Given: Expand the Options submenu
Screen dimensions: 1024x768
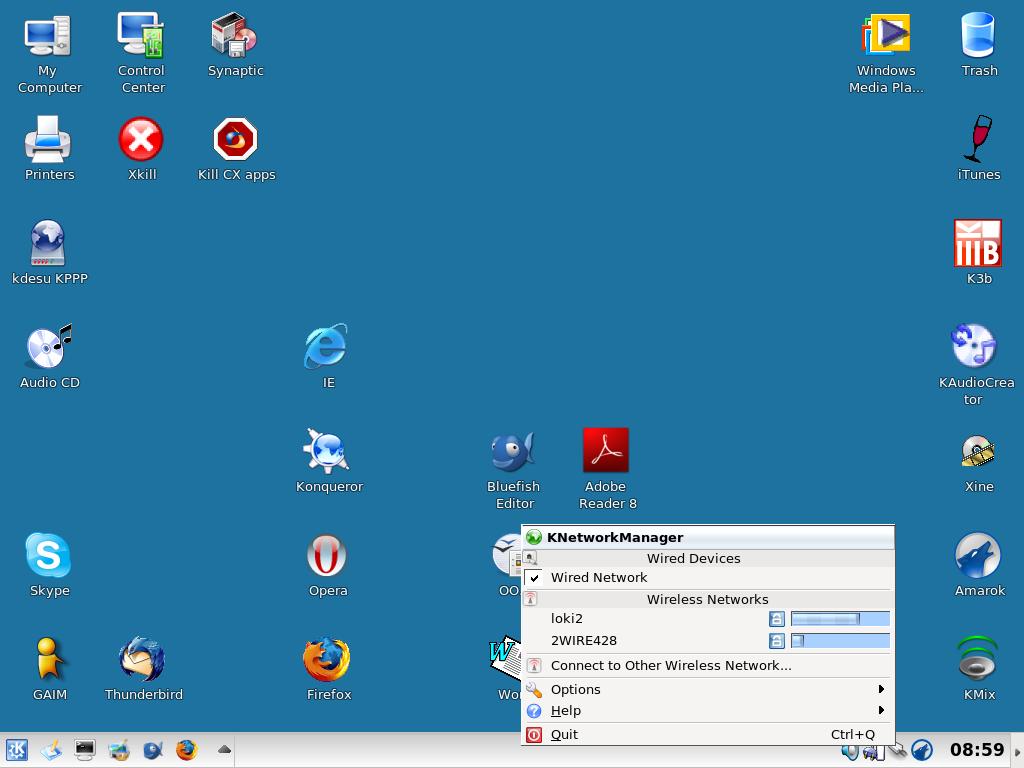Looking at the screenshot, I should point(708,690).
